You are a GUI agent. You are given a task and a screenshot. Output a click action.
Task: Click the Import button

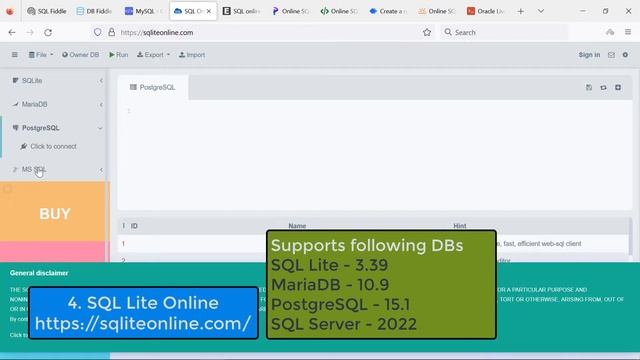pos(192,55)
